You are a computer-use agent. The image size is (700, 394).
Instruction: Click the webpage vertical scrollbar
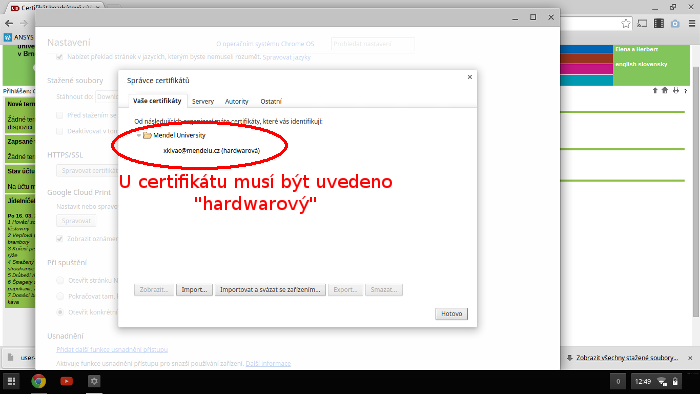pos(696,192)
